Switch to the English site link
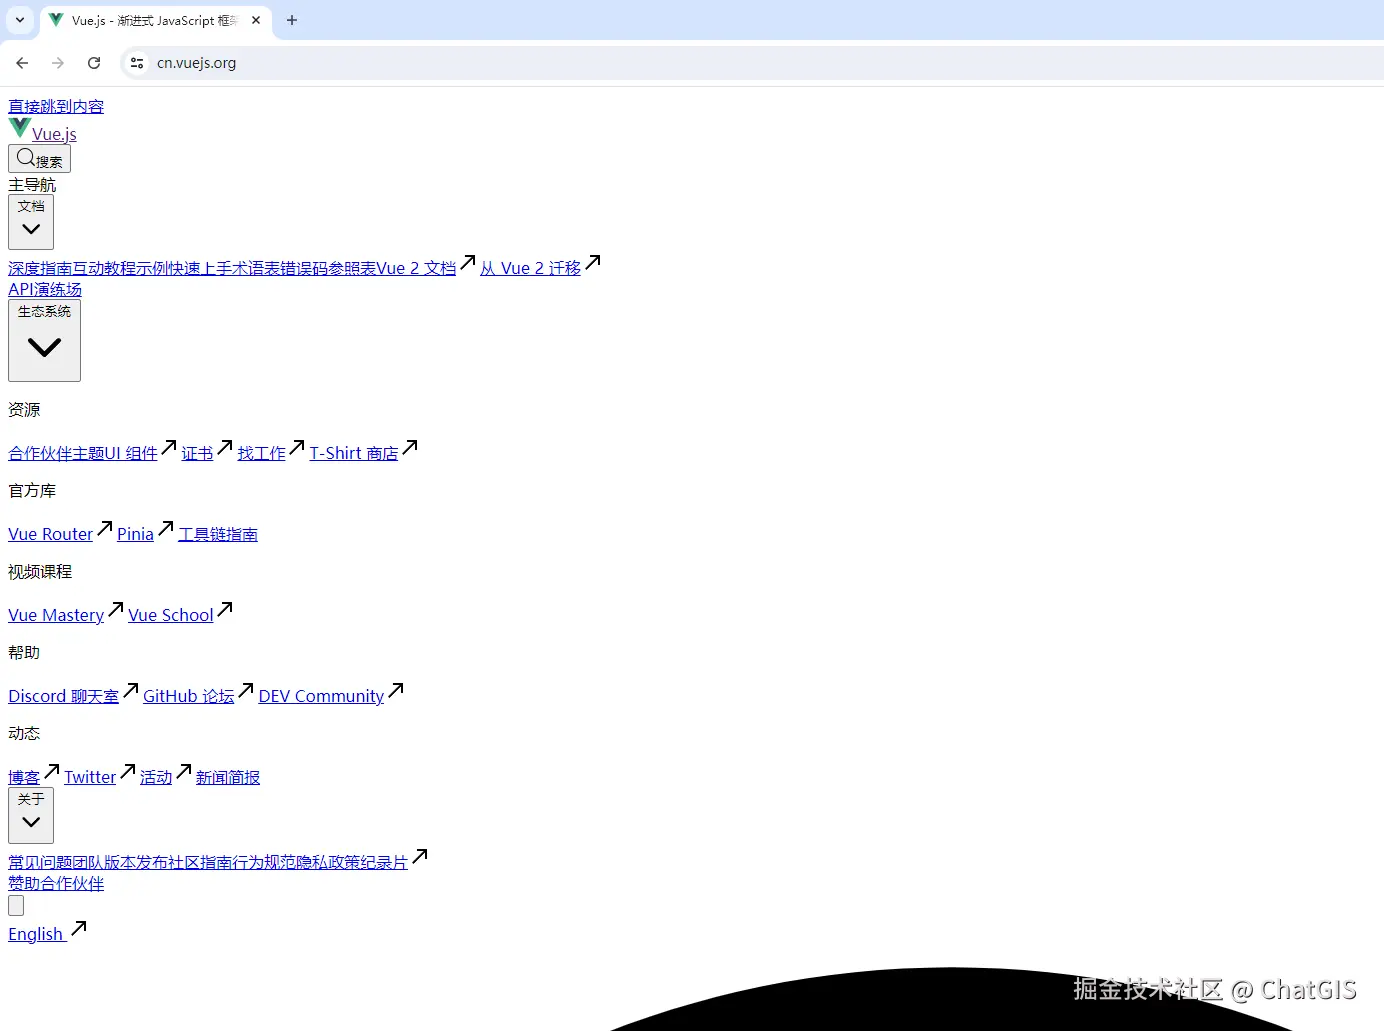This screenshot has width=1384, height=1031. tap(36, 935)
